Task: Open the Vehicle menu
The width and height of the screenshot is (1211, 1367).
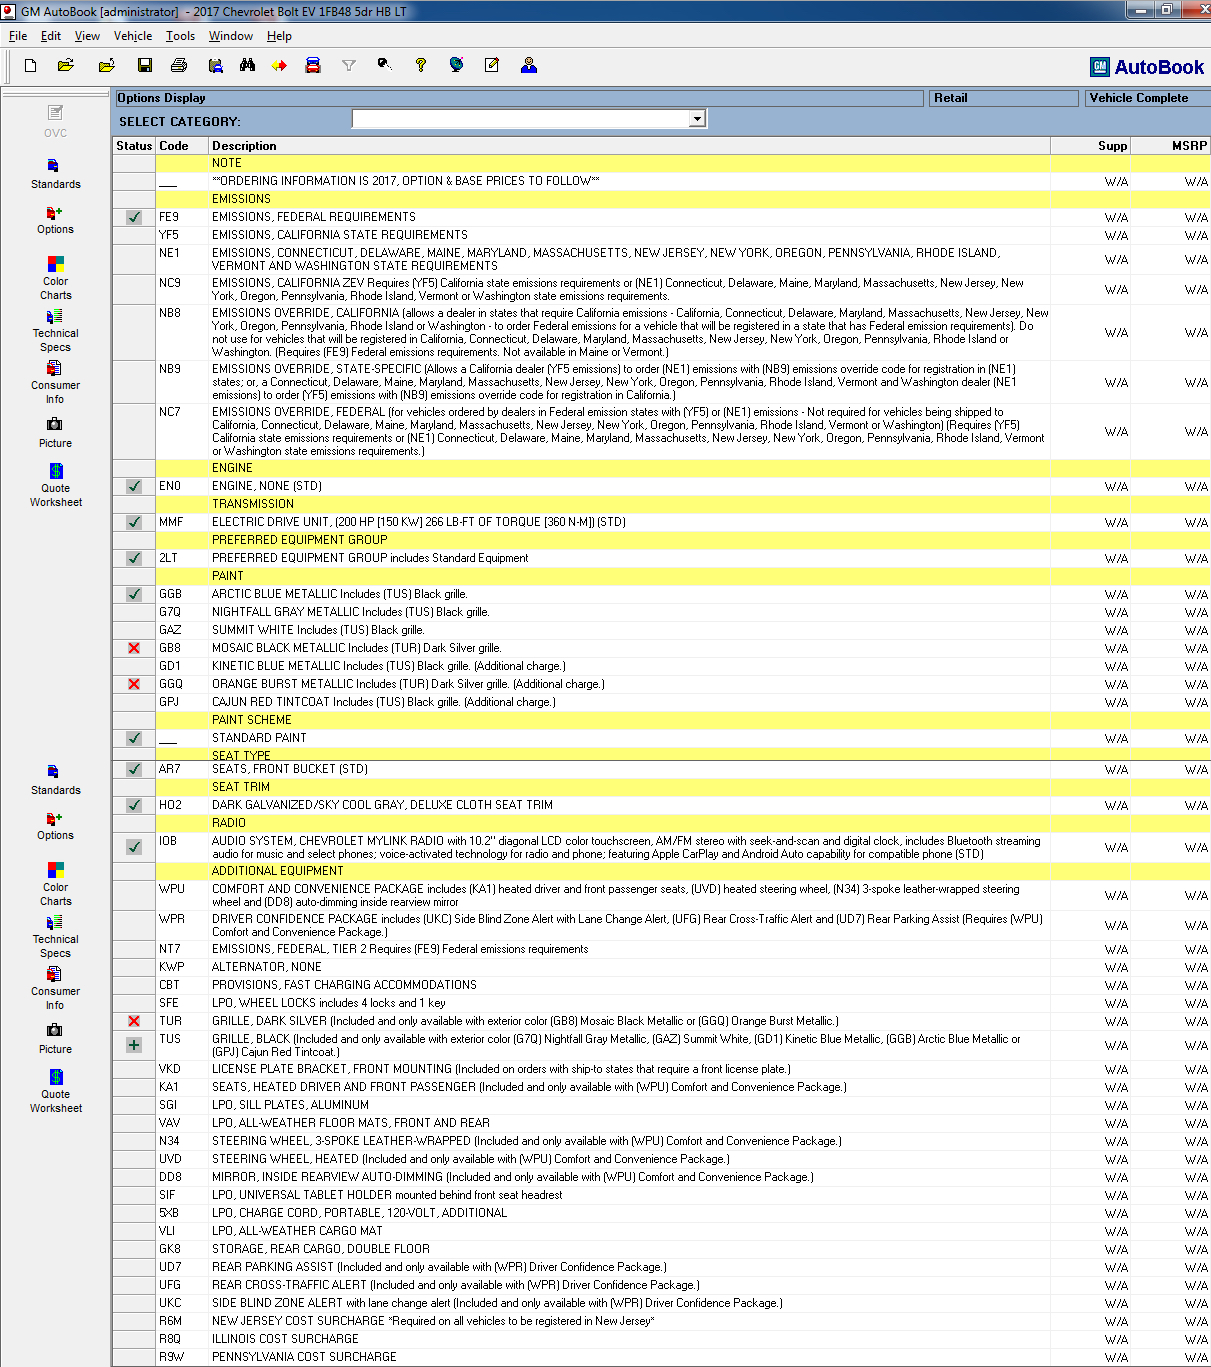Action: point(132,36)
